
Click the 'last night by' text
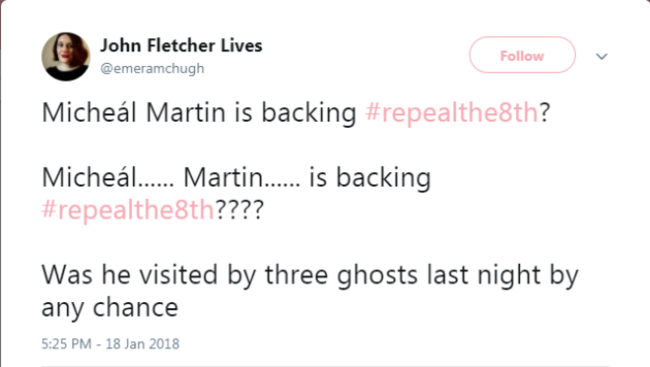502,275
